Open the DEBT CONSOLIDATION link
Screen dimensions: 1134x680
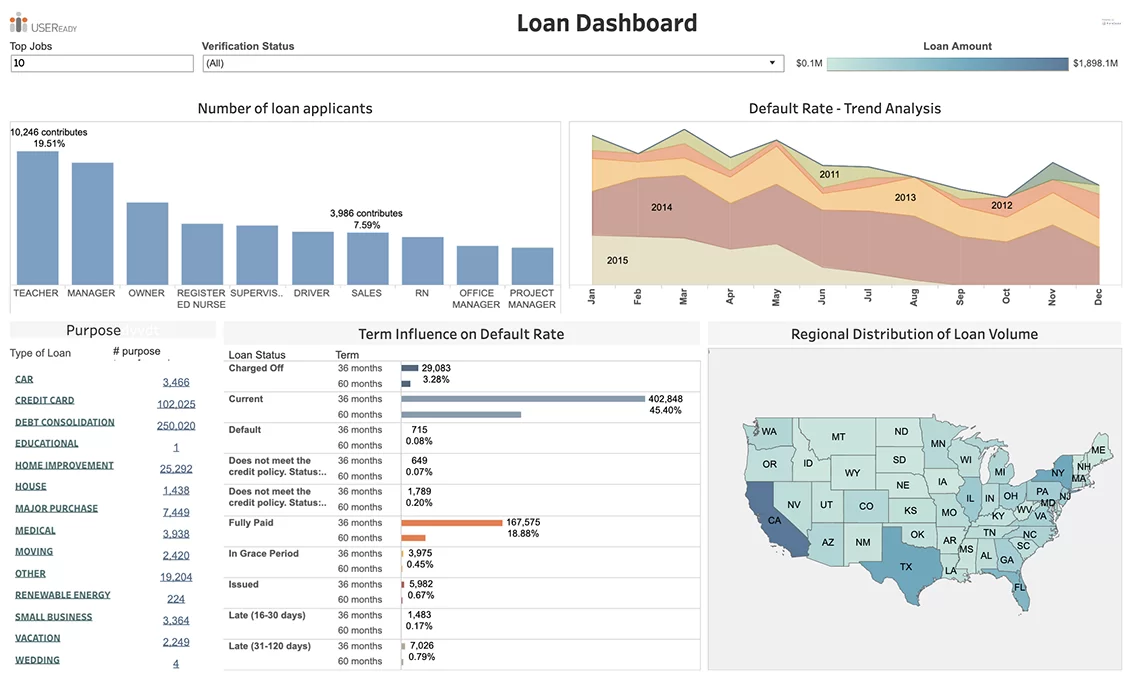click(64, 422)
